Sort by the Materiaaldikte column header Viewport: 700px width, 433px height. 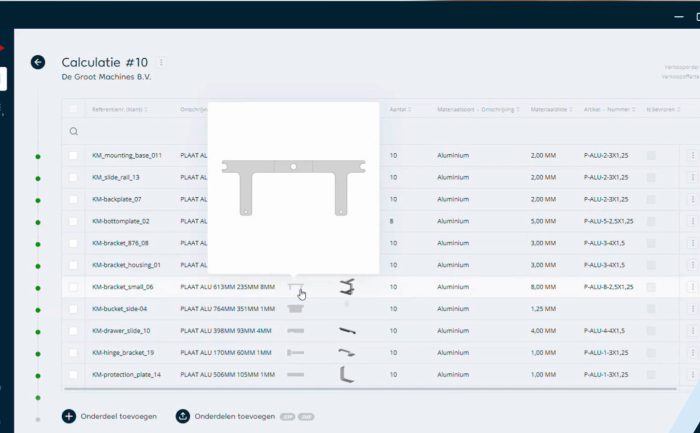coord(551,109)
